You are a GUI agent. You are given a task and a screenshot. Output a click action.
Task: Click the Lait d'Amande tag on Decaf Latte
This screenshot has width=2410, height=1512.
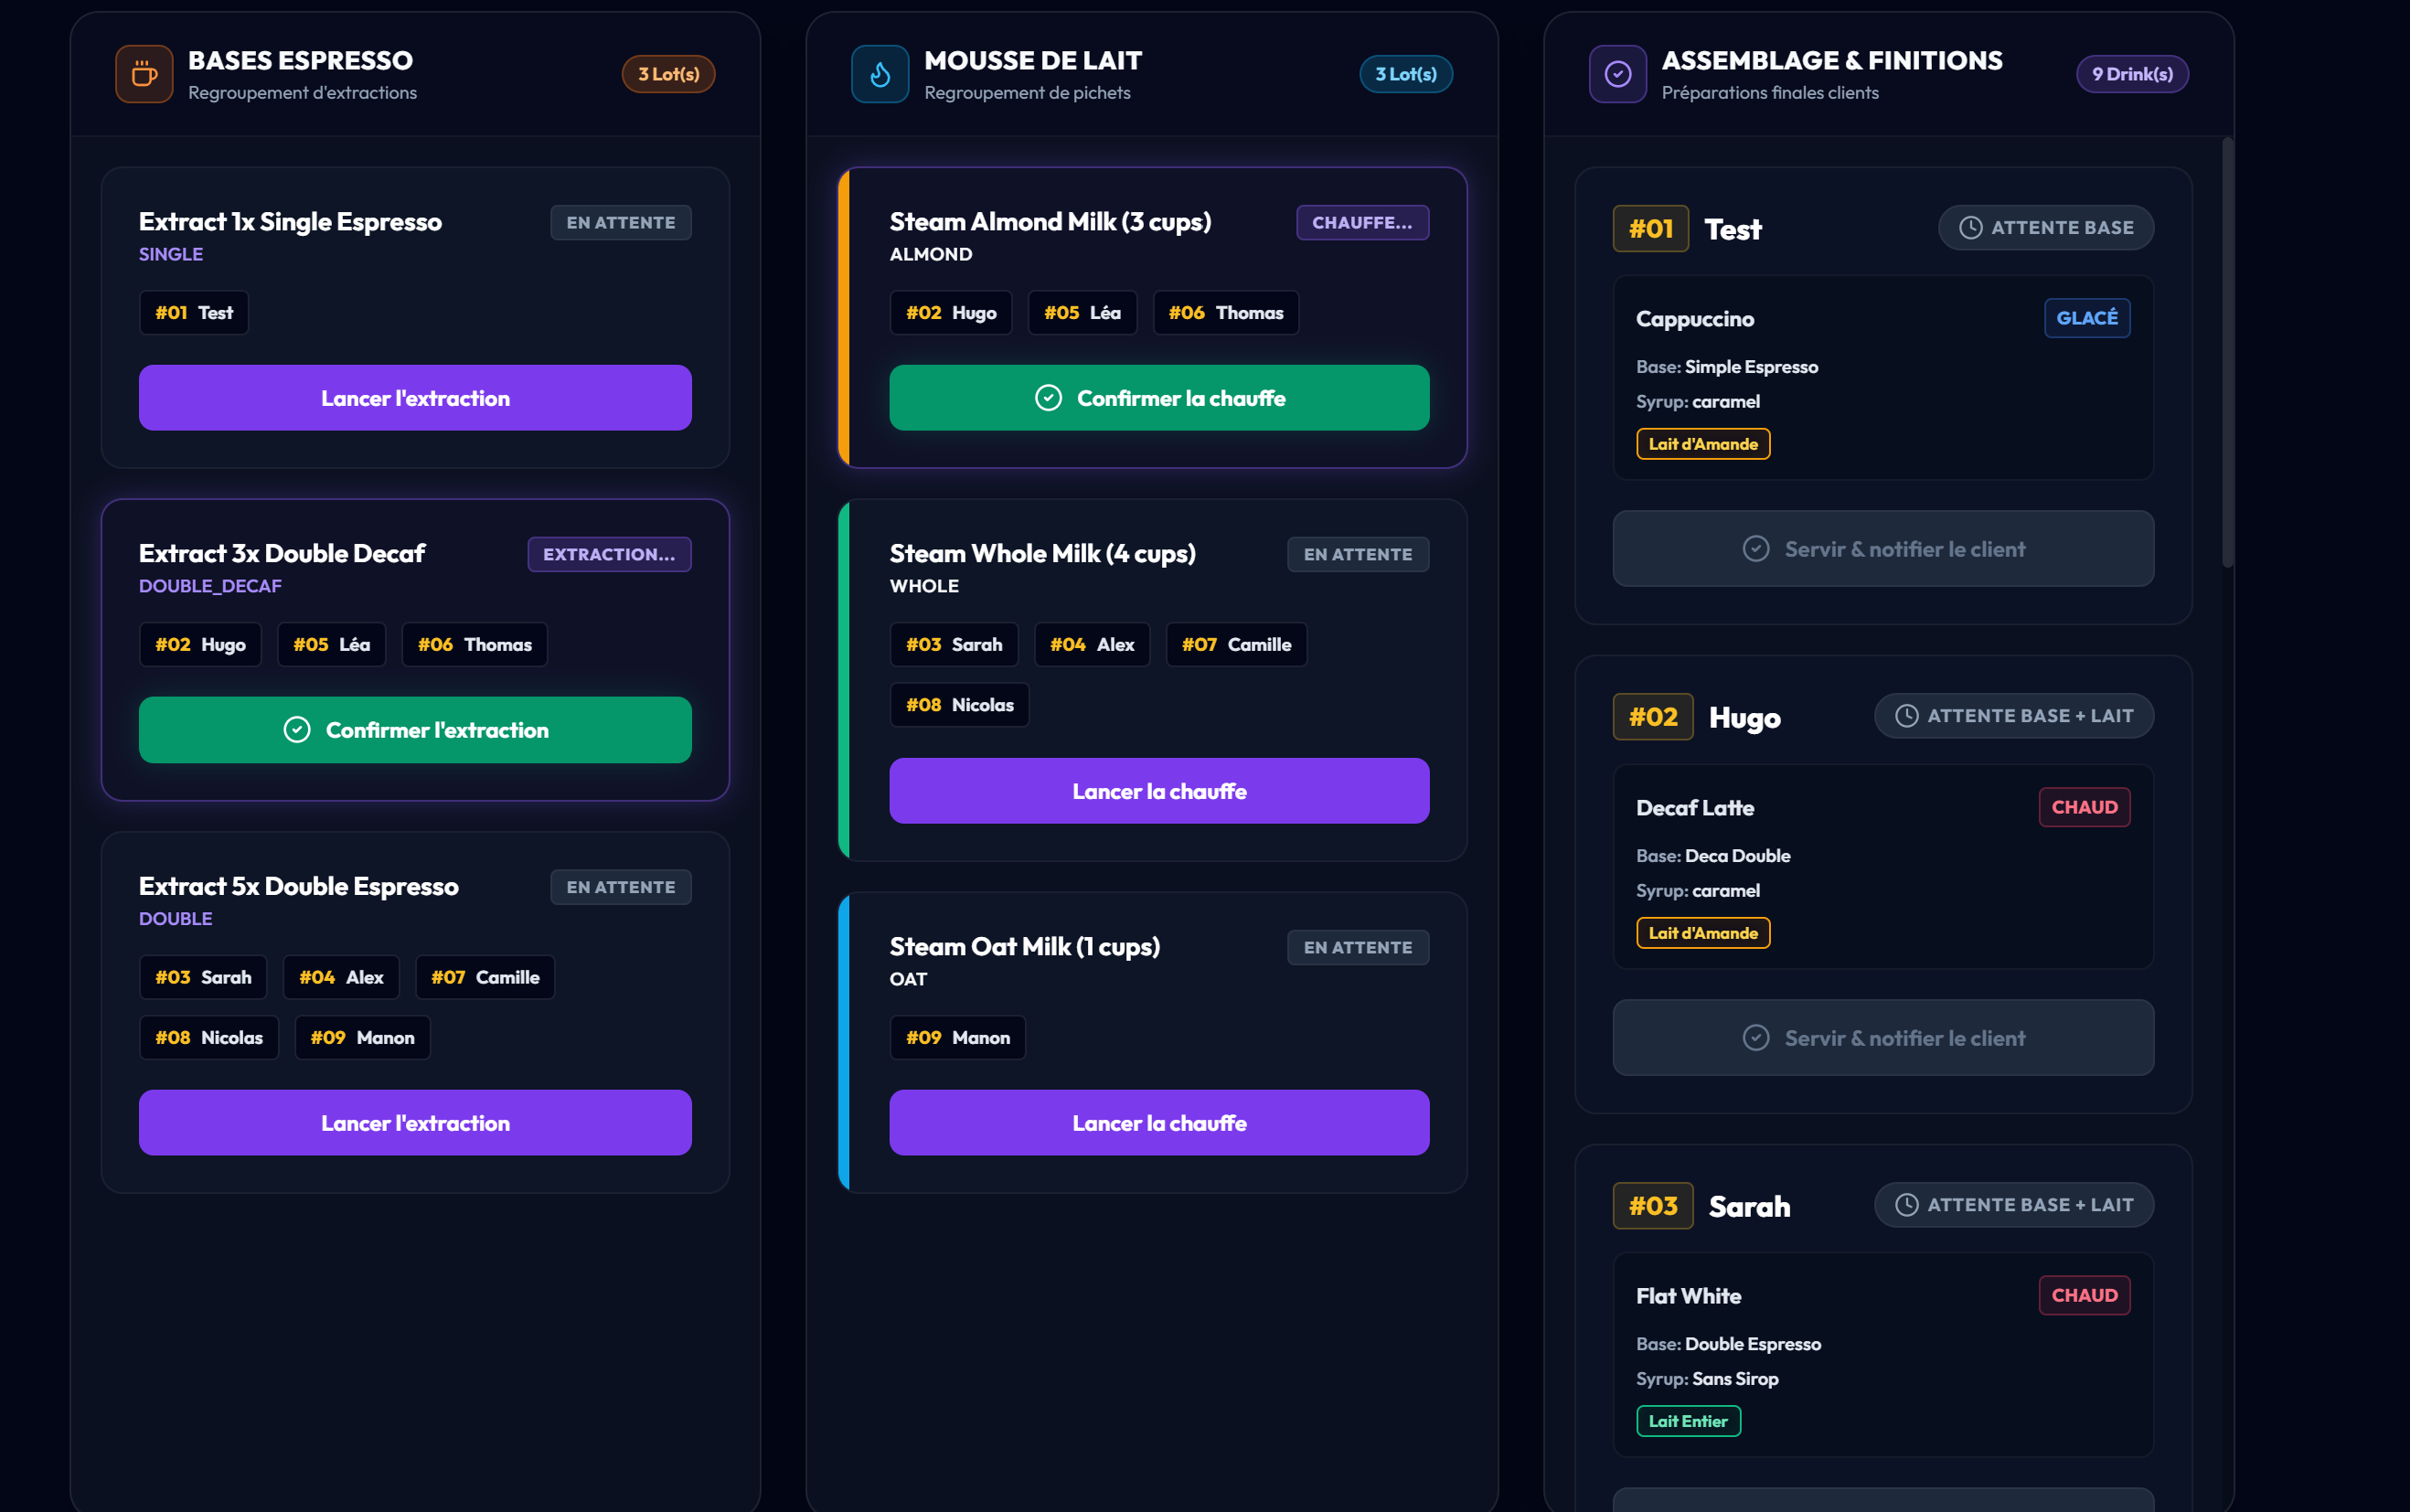pos(1703,933)
